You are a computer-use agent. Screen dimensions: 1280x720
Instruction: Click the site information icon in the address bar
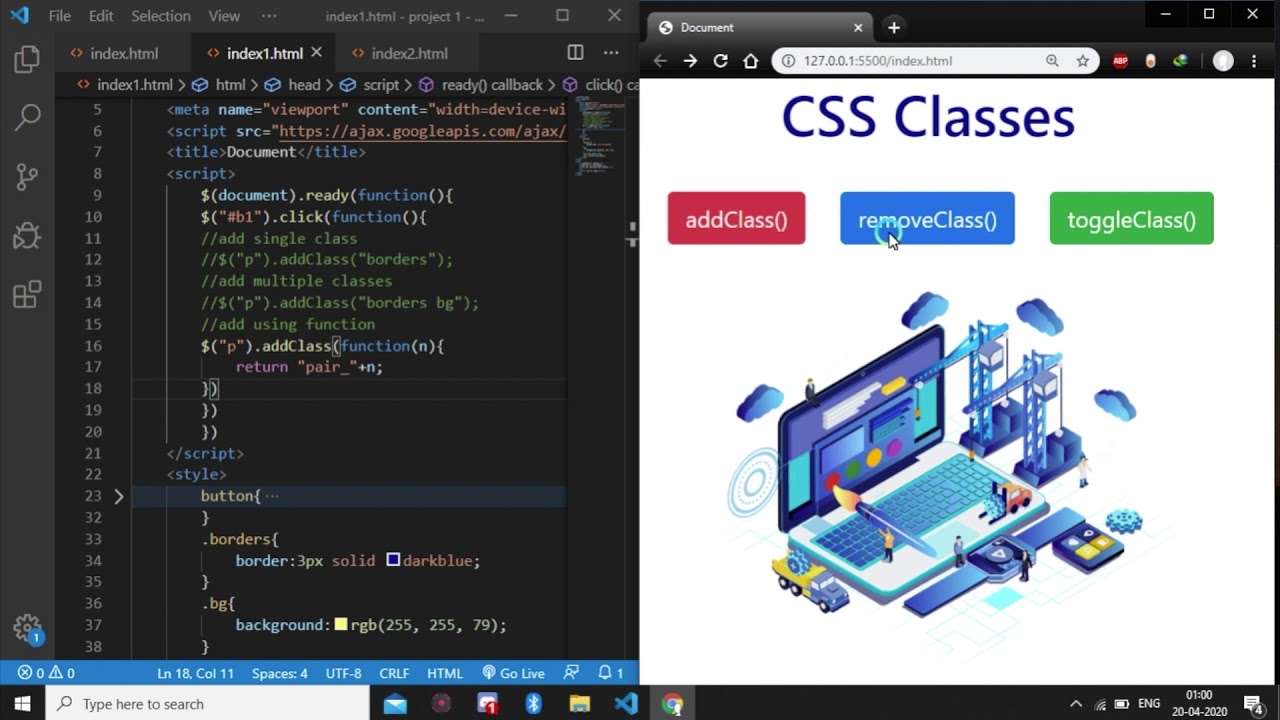(x=788, y=61)
